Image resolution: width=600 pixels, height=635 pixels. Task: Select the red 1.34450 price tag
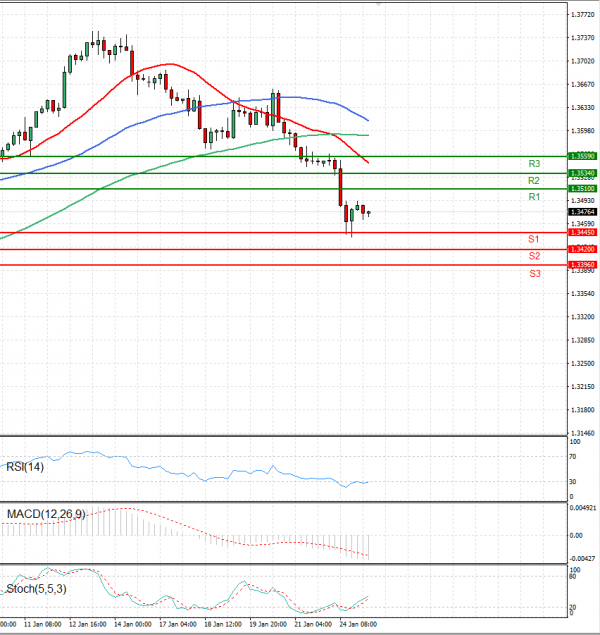pyautogui.click(x=582, y=232)
